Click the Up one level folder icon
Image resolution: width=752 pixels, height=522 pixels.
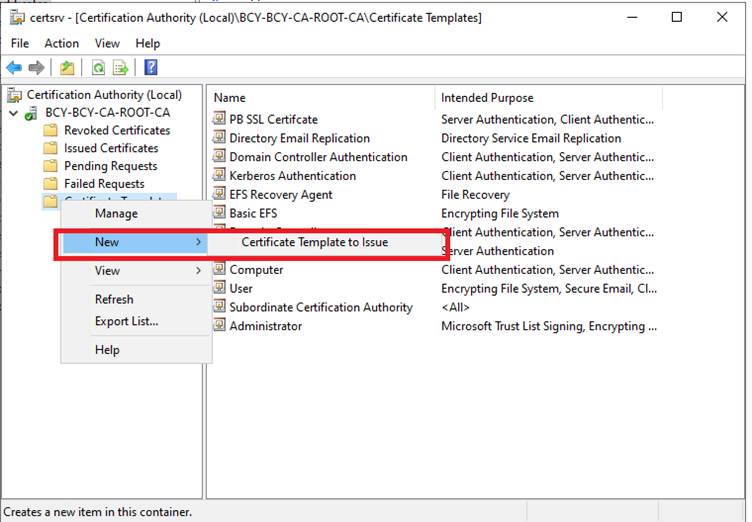pos(66,68)
